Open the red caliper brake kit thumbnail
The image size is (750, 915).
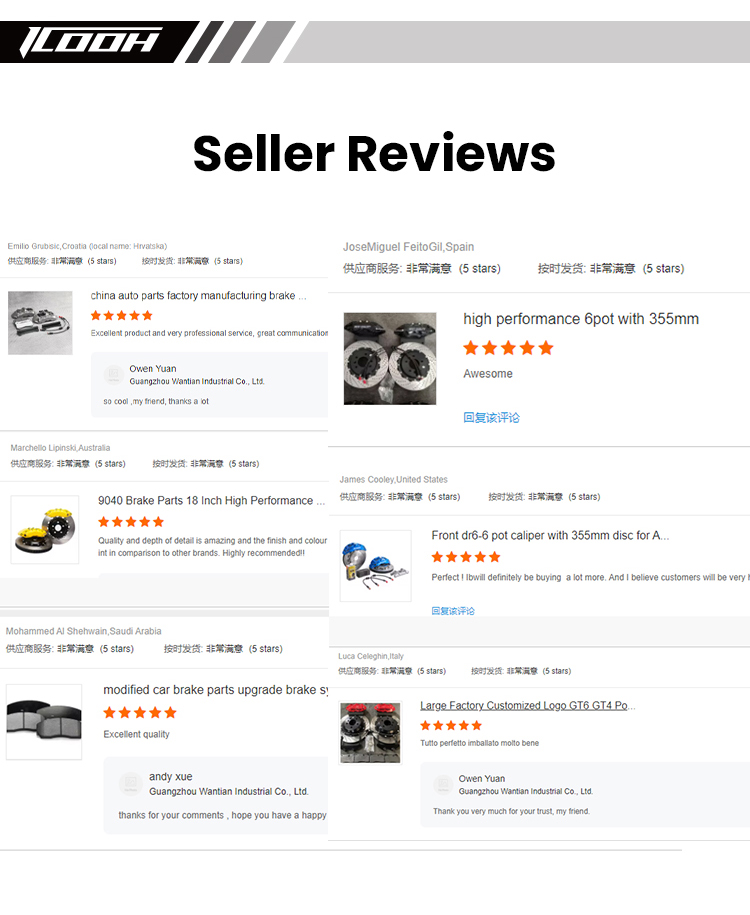pyautogui.click(x=370, y=733)
